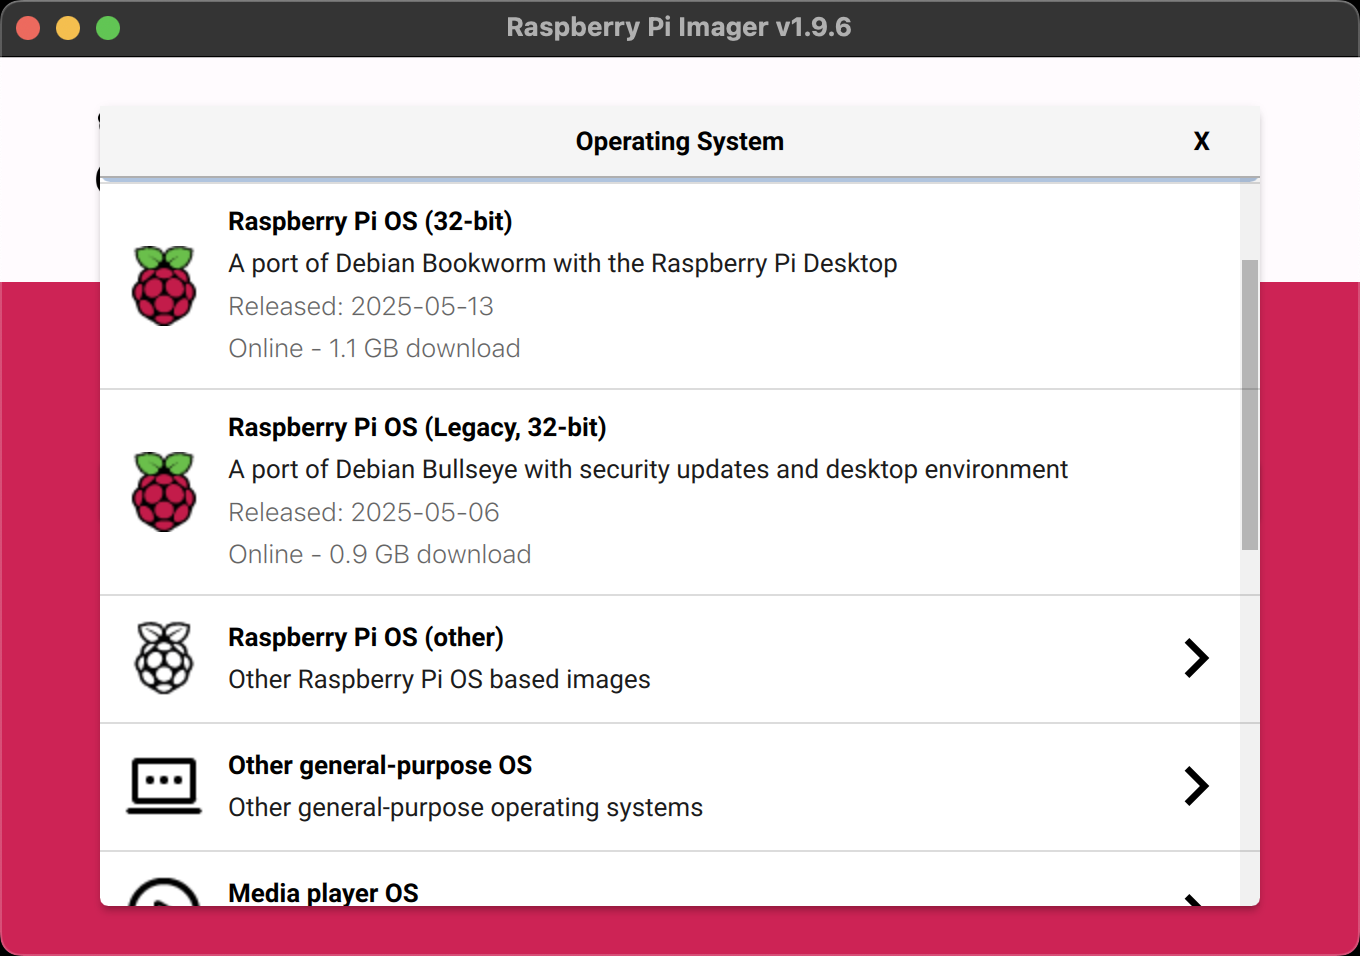Click the Debian Bookworm description text
The width and height of the screenshot is (1360, 956).
tap(562, 263)
